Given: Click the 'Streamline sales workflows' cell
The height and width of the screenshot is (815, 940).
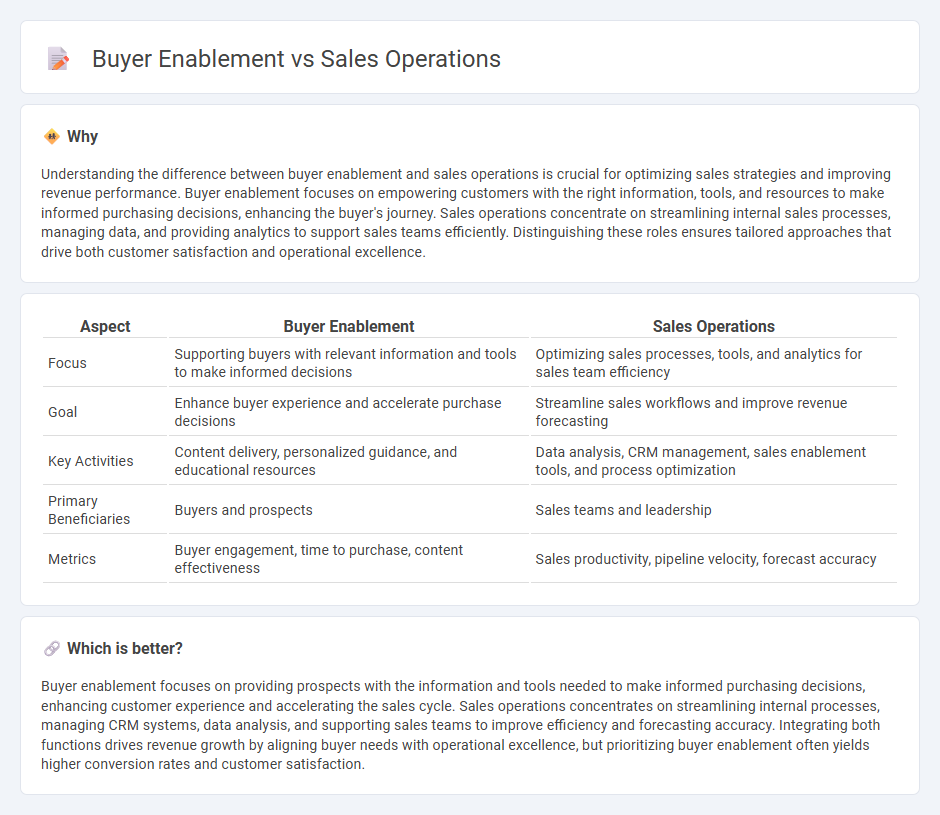Looking at the screenshot, I should click(x=713, y=412).
